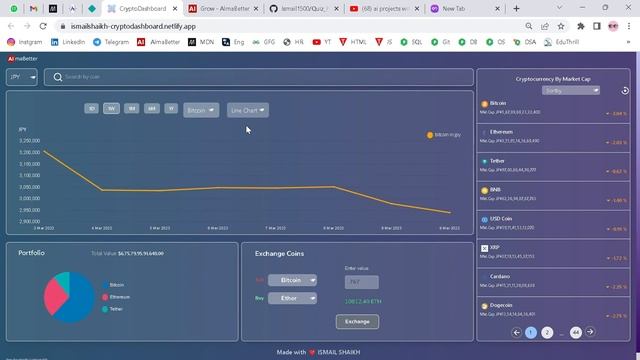Screen dimensions: 640x360
Task: Click the Exchange button
Action: (357, 322)
